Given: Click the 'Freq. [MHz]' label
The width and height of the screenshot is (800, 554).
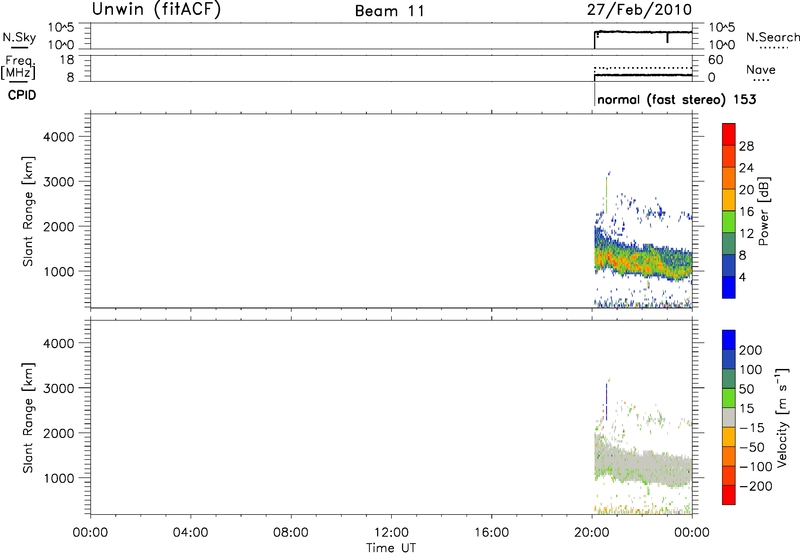Looking at the screenshot, I should click(x=18, y=67).
